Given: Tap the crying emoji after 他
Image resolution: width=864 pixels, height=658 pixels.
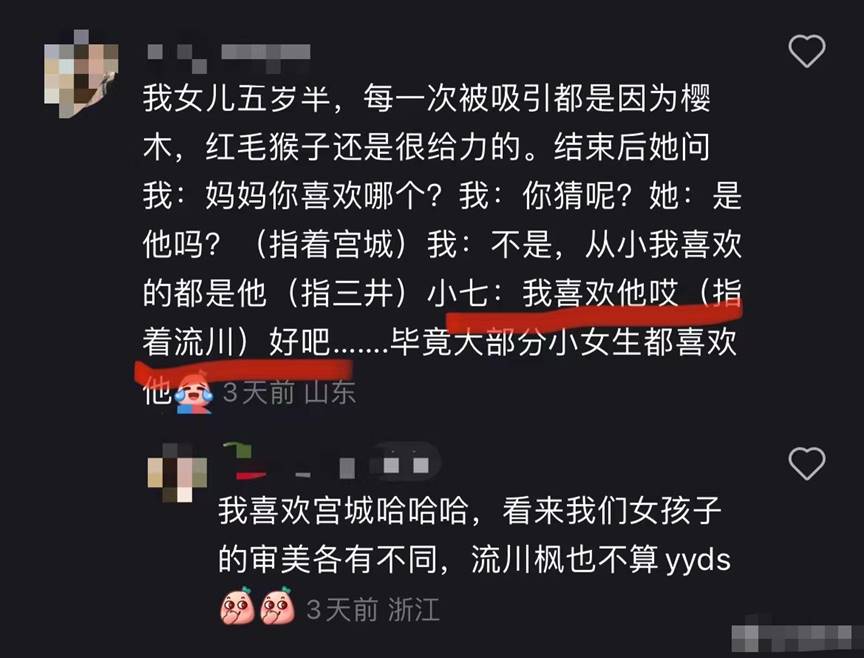Looking at the screenshot, I should point(194,392).
